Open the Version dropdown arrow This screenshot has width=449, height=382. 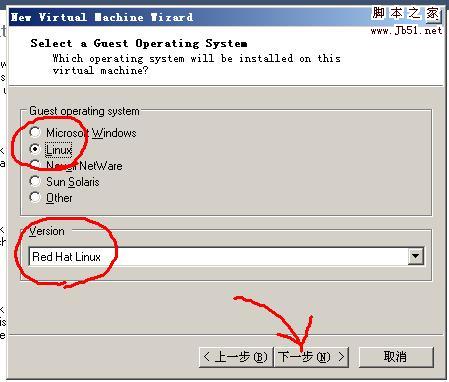[416, 256]
